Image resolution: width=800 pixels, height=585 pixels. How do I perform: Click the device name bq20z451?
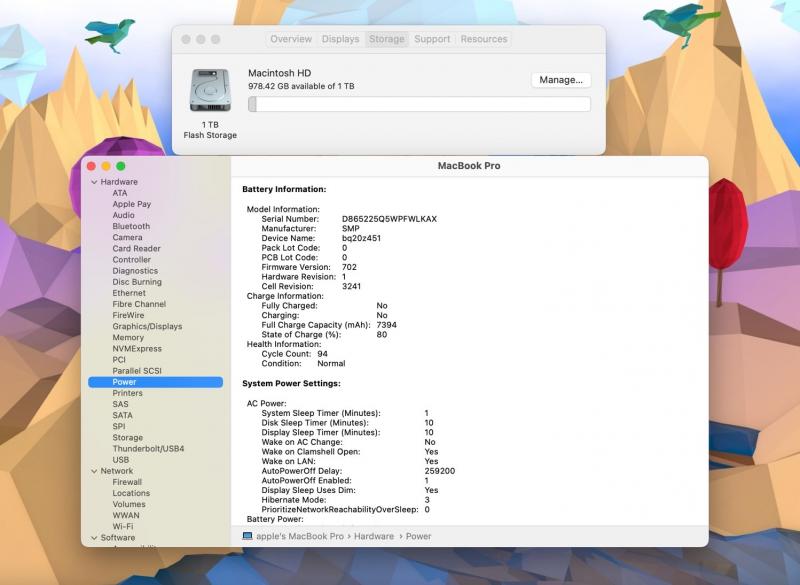click(361, 238)
